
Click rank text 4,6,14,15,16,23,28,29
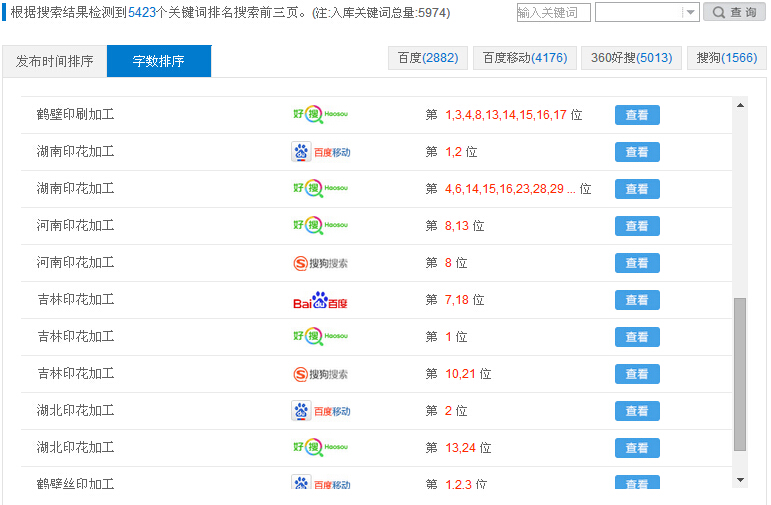click(x=504, y=189)
